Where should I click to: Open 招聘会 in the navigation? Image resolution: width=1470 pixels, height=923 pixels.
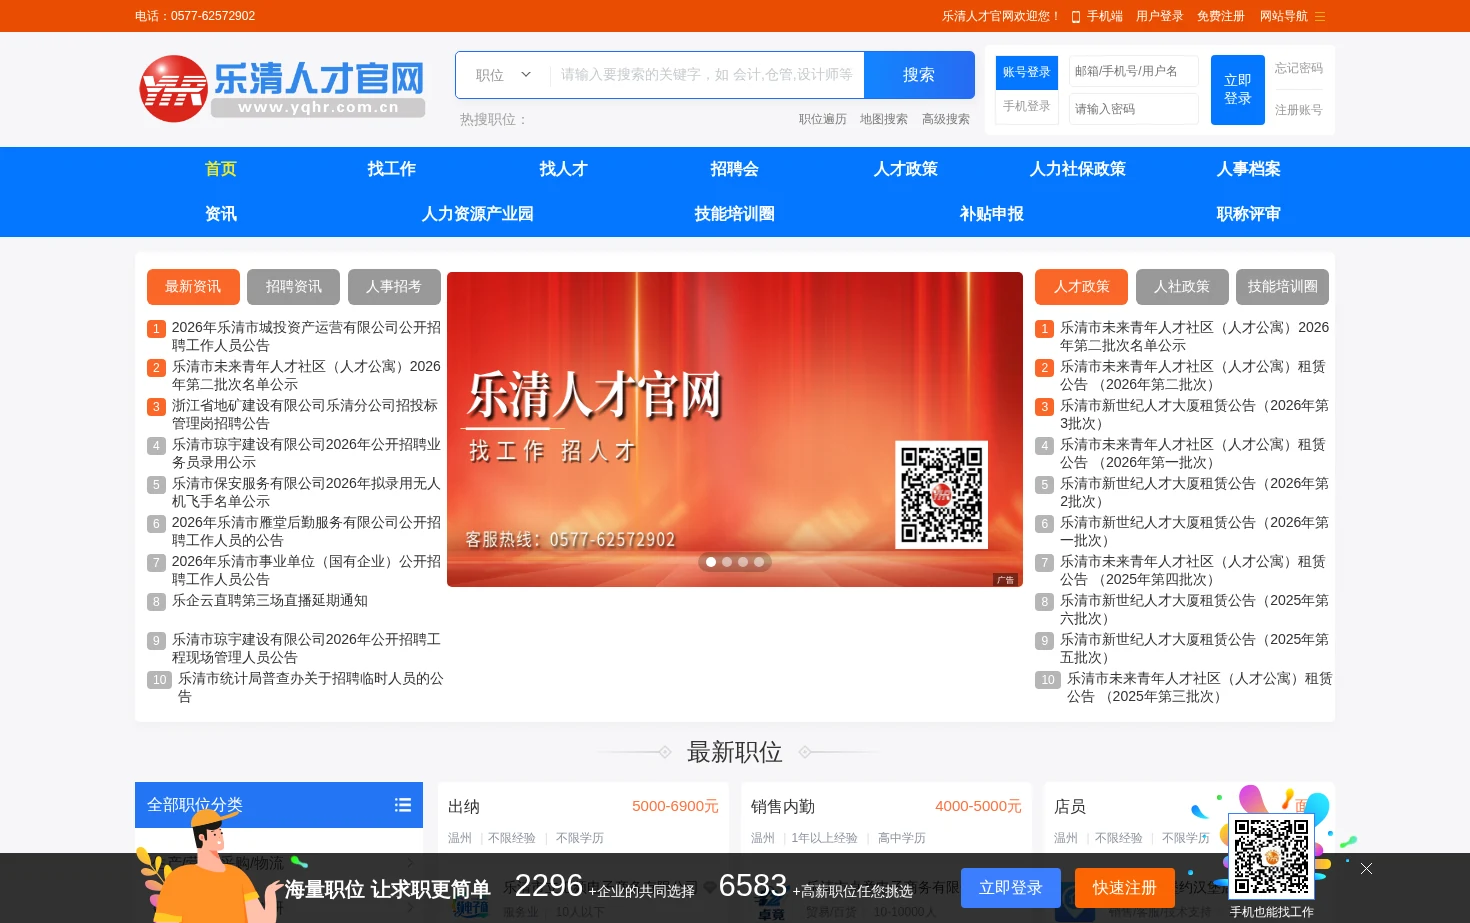(735, 169)
